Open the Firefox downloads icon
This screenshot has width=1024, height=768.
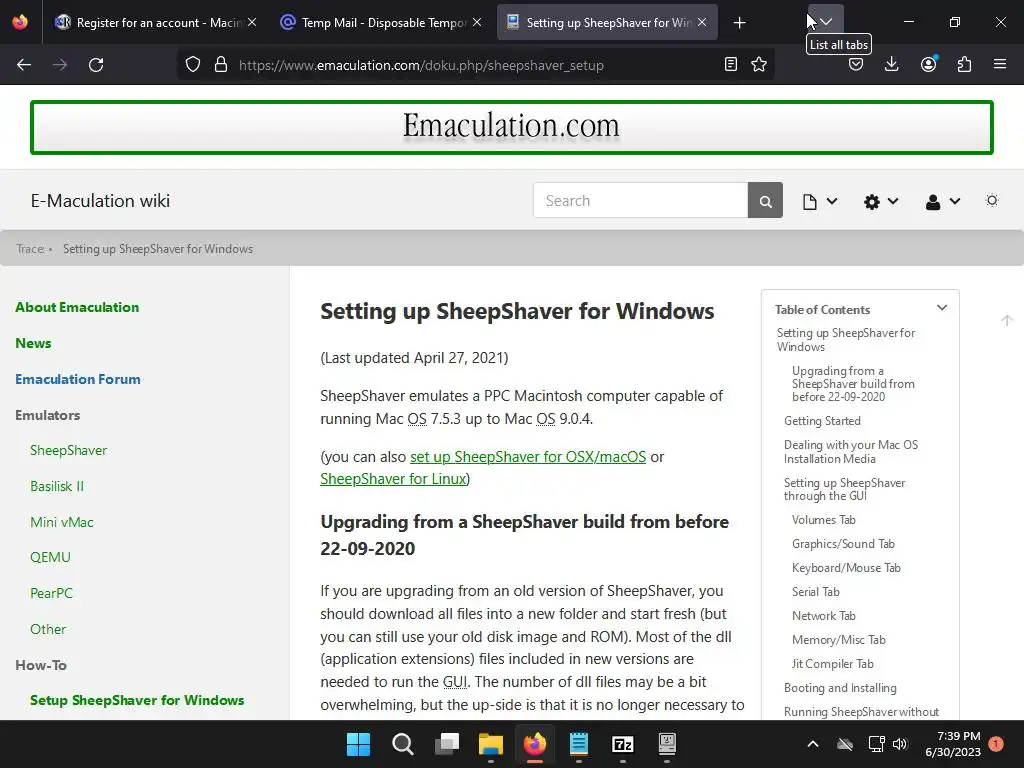891,64
